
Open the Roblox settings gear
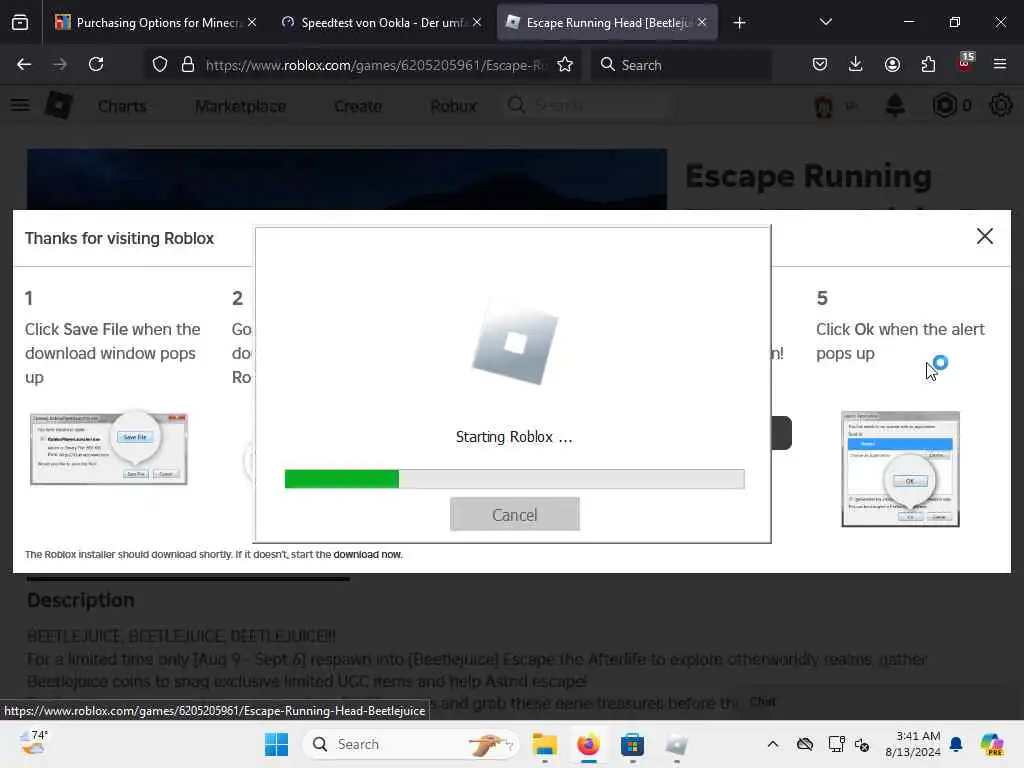pyautogui.click(x=1000, y=105)
